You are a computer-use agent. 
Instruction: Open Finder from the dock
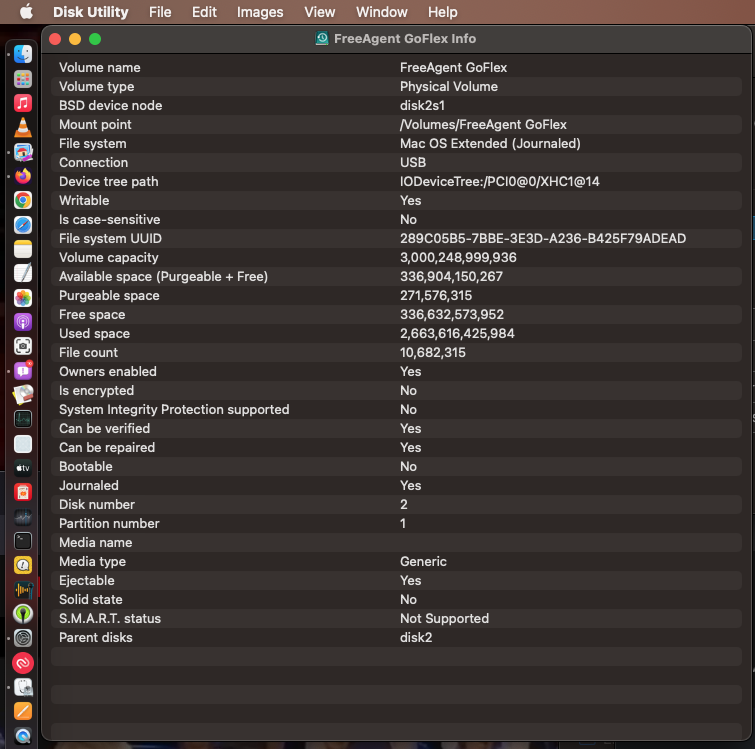point(23,54)
